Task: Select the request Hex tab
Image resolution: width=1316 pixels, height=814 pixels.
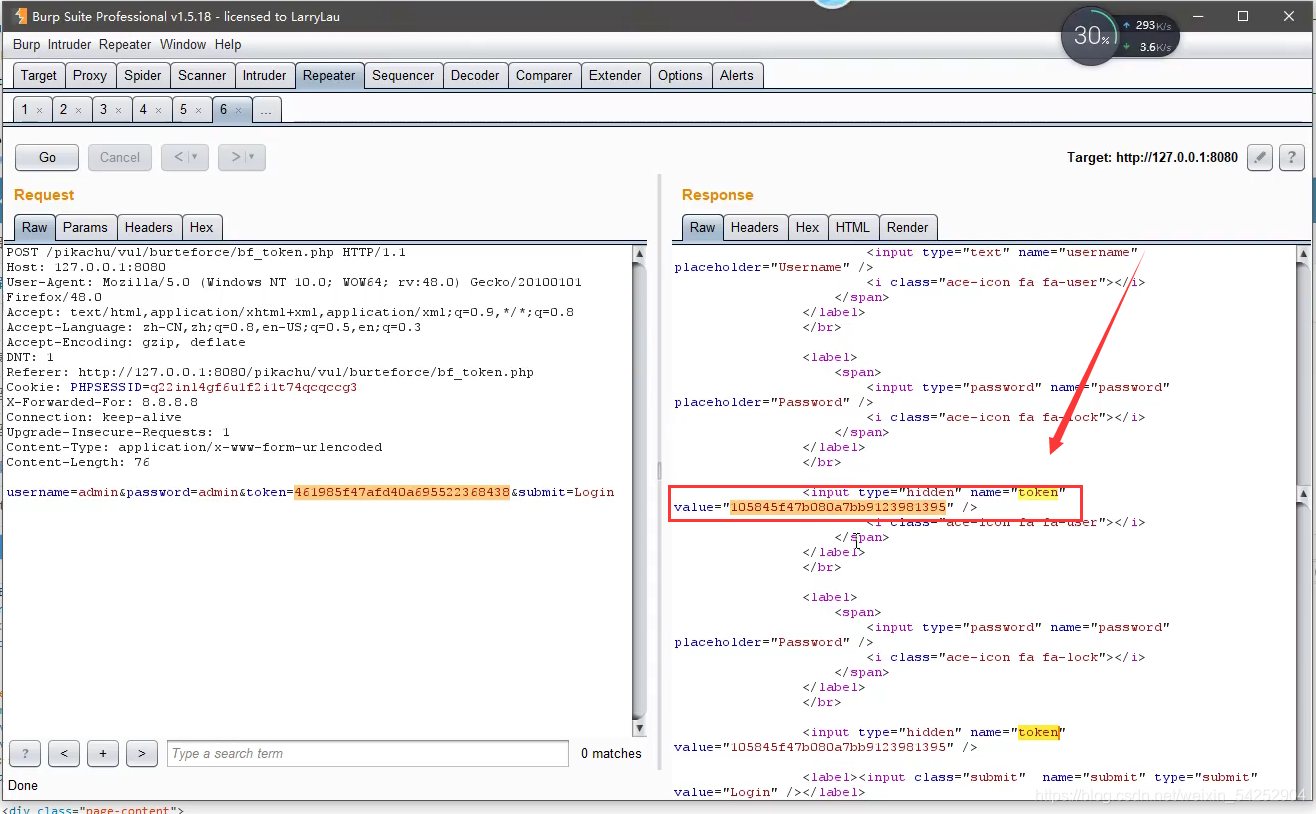Action: pyautogui.click(x=202, y=227)
